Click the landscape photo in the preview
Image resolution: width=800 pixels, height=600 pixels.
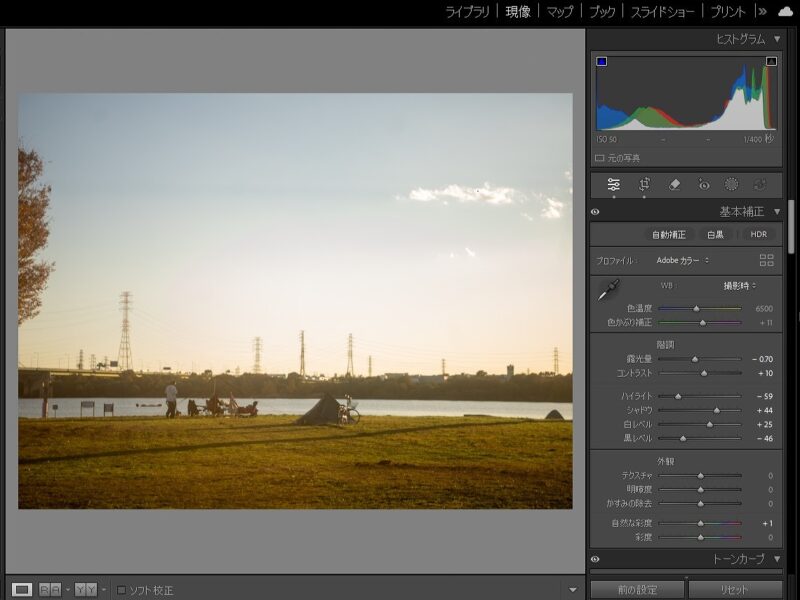(x=295, y=300)
